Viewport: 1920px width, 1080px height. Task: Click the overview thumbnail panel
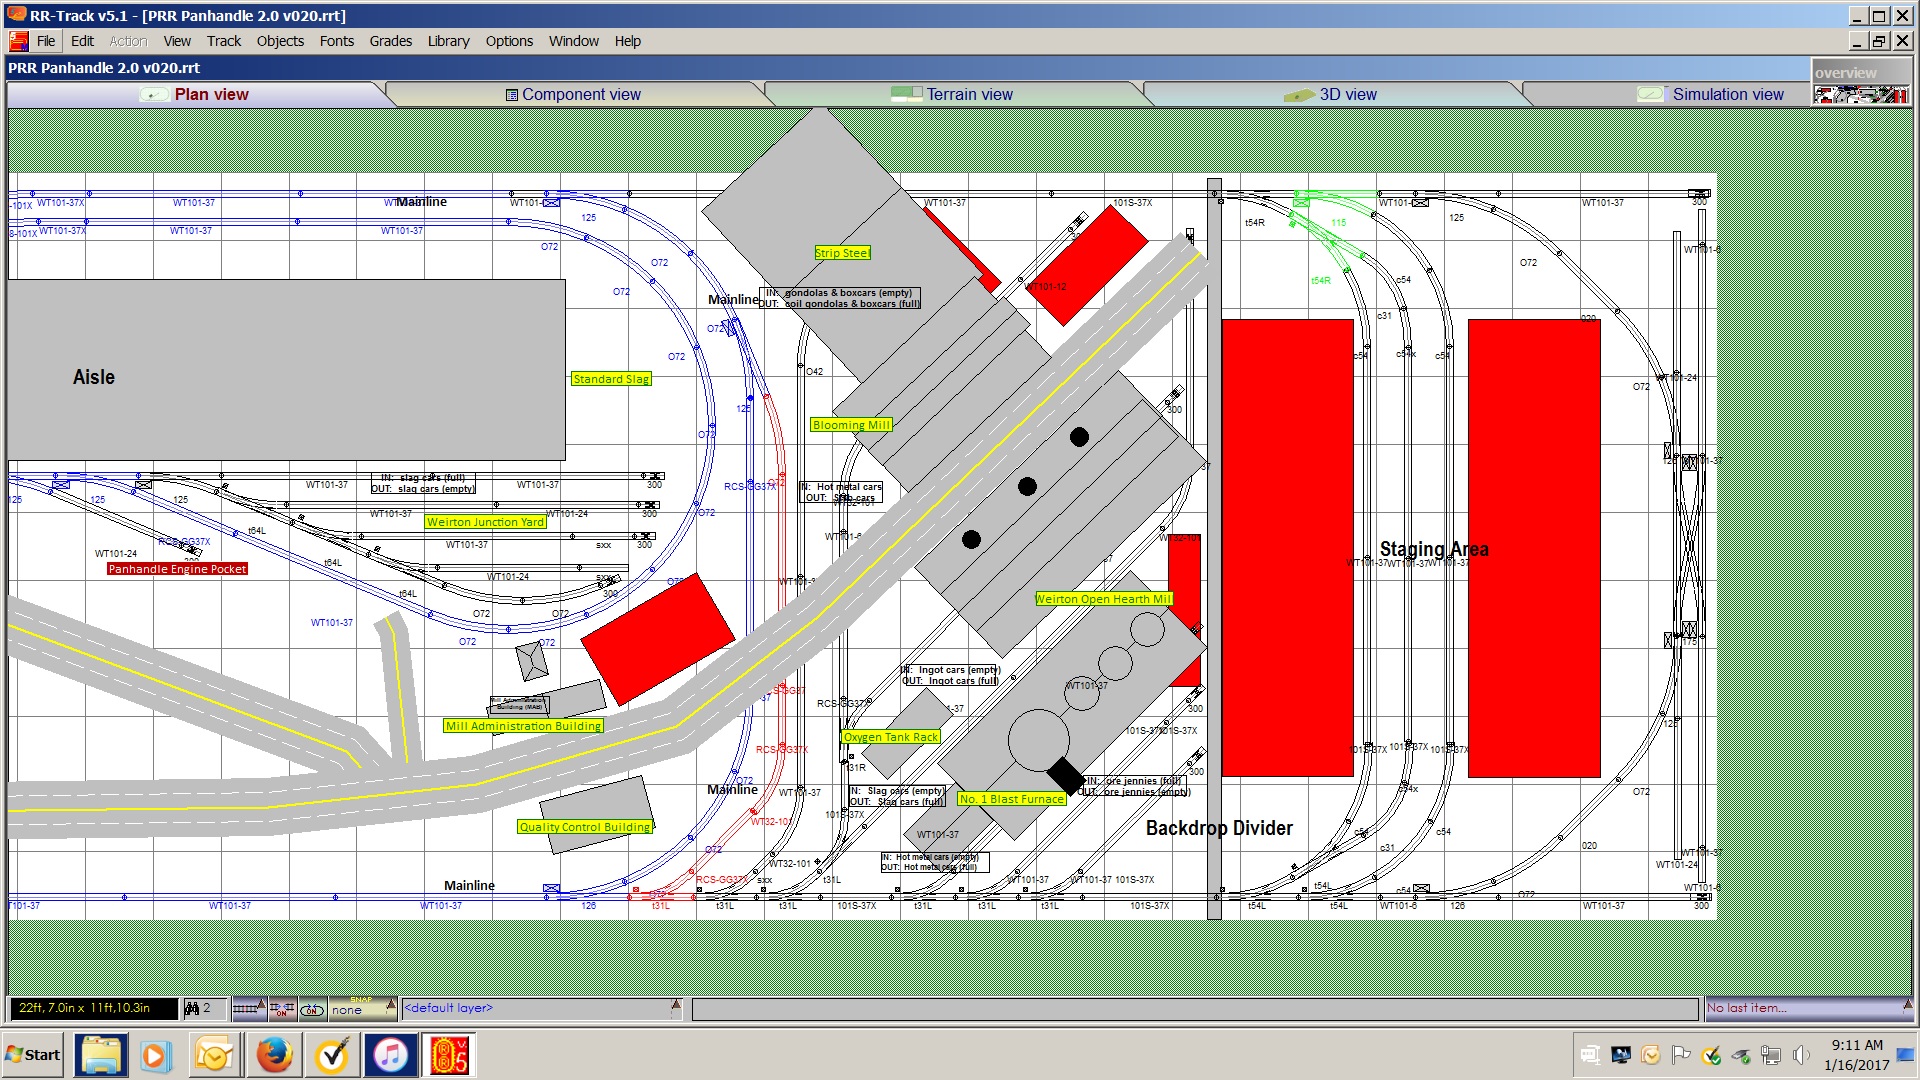[1863, 95]
